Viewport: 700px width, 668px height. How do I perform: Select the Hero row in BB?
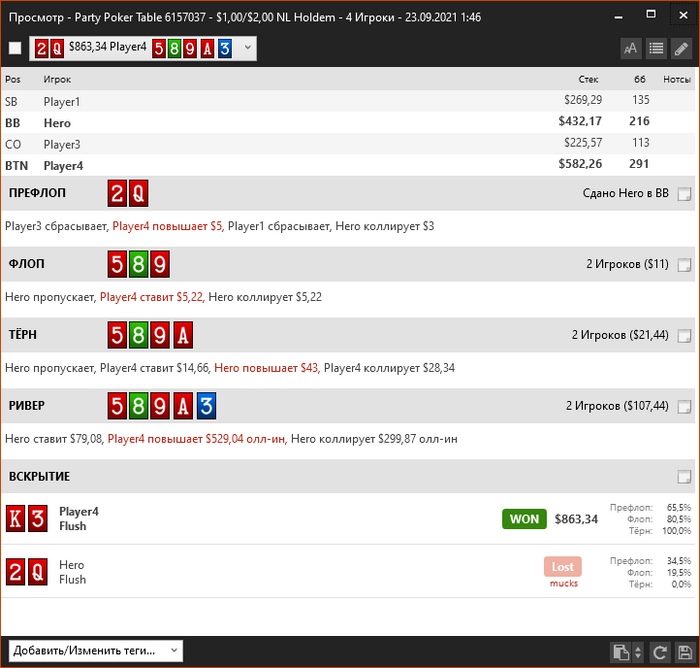click(348, 122)
